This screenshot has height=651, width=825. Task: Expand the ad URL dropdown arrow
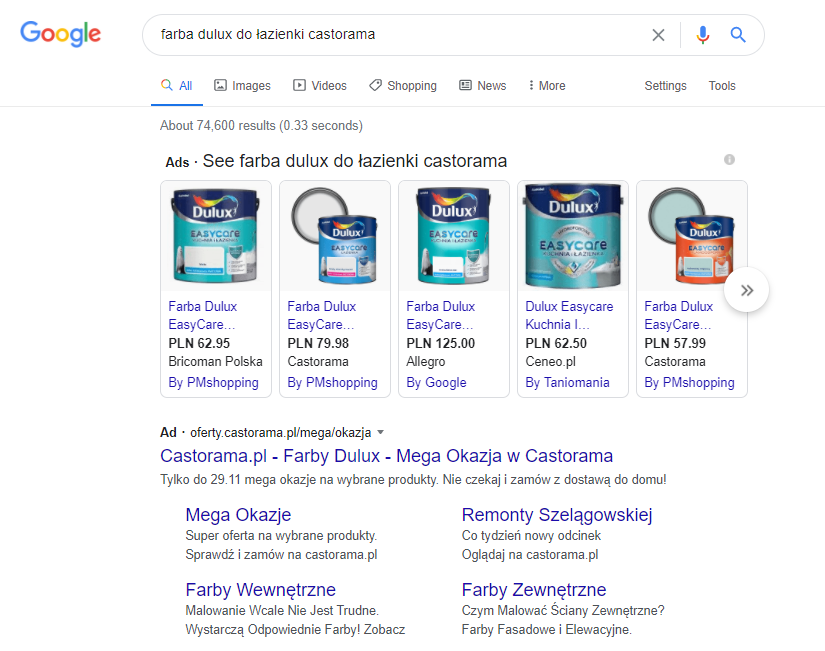[x=380, y=433]
